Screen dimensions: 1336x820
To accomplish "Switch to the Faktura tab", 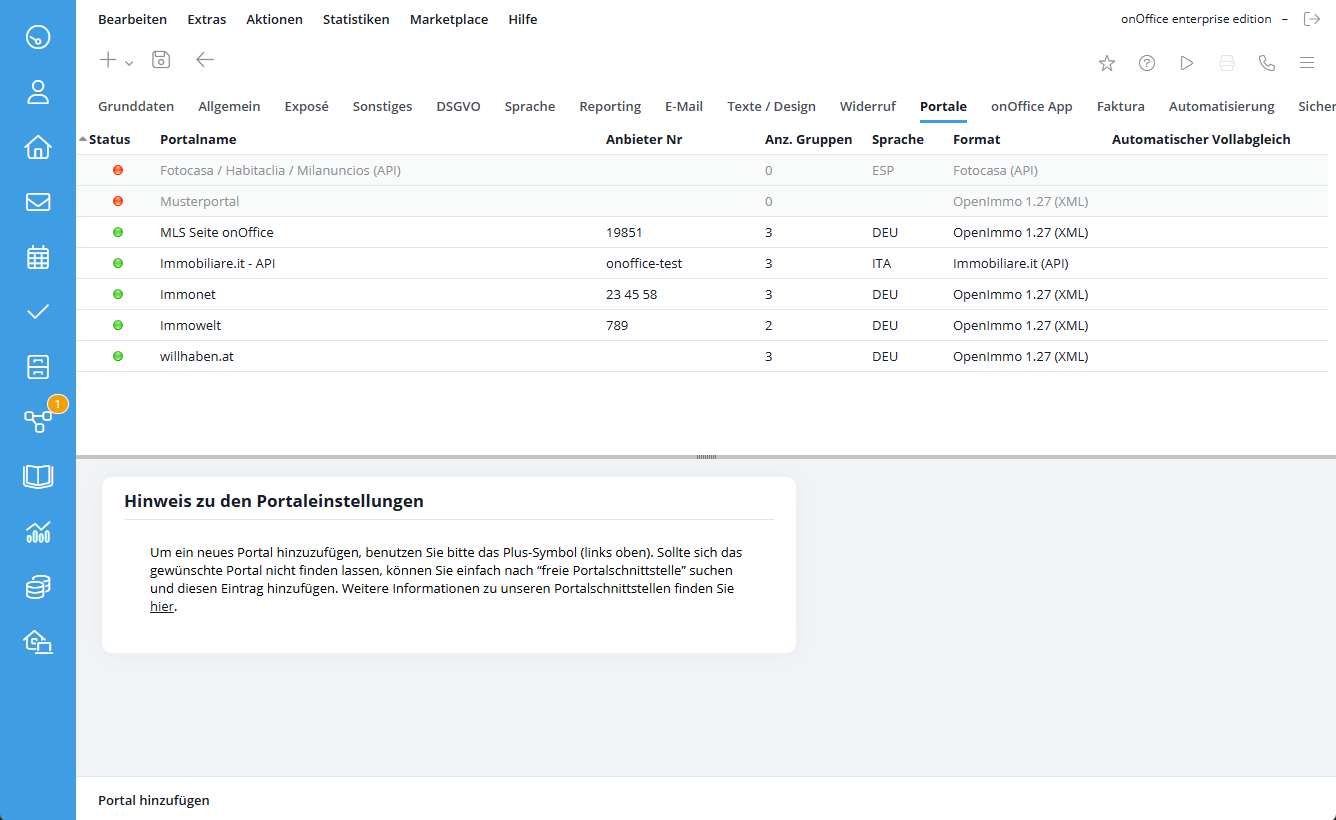I will coord(1120,106).
